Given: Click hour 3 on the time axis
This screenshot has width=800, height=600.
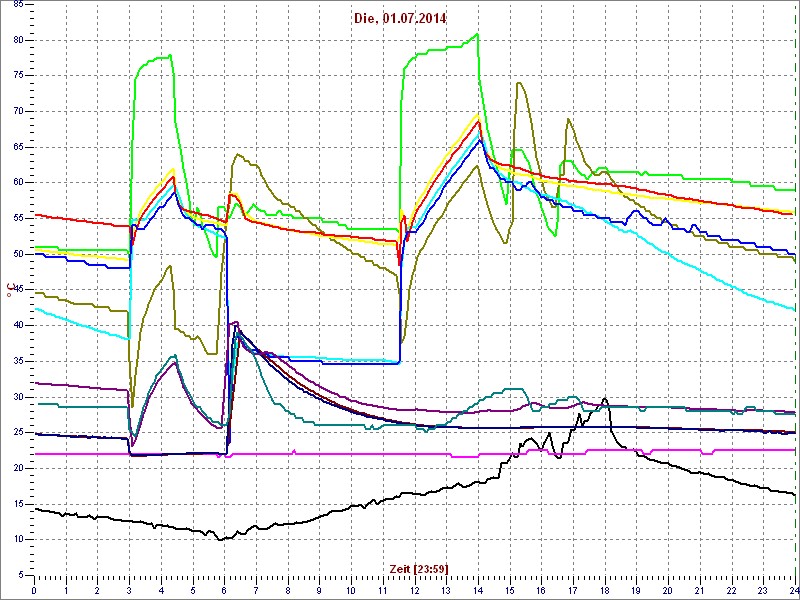Looking at the screenshot, I should point(129,591).
